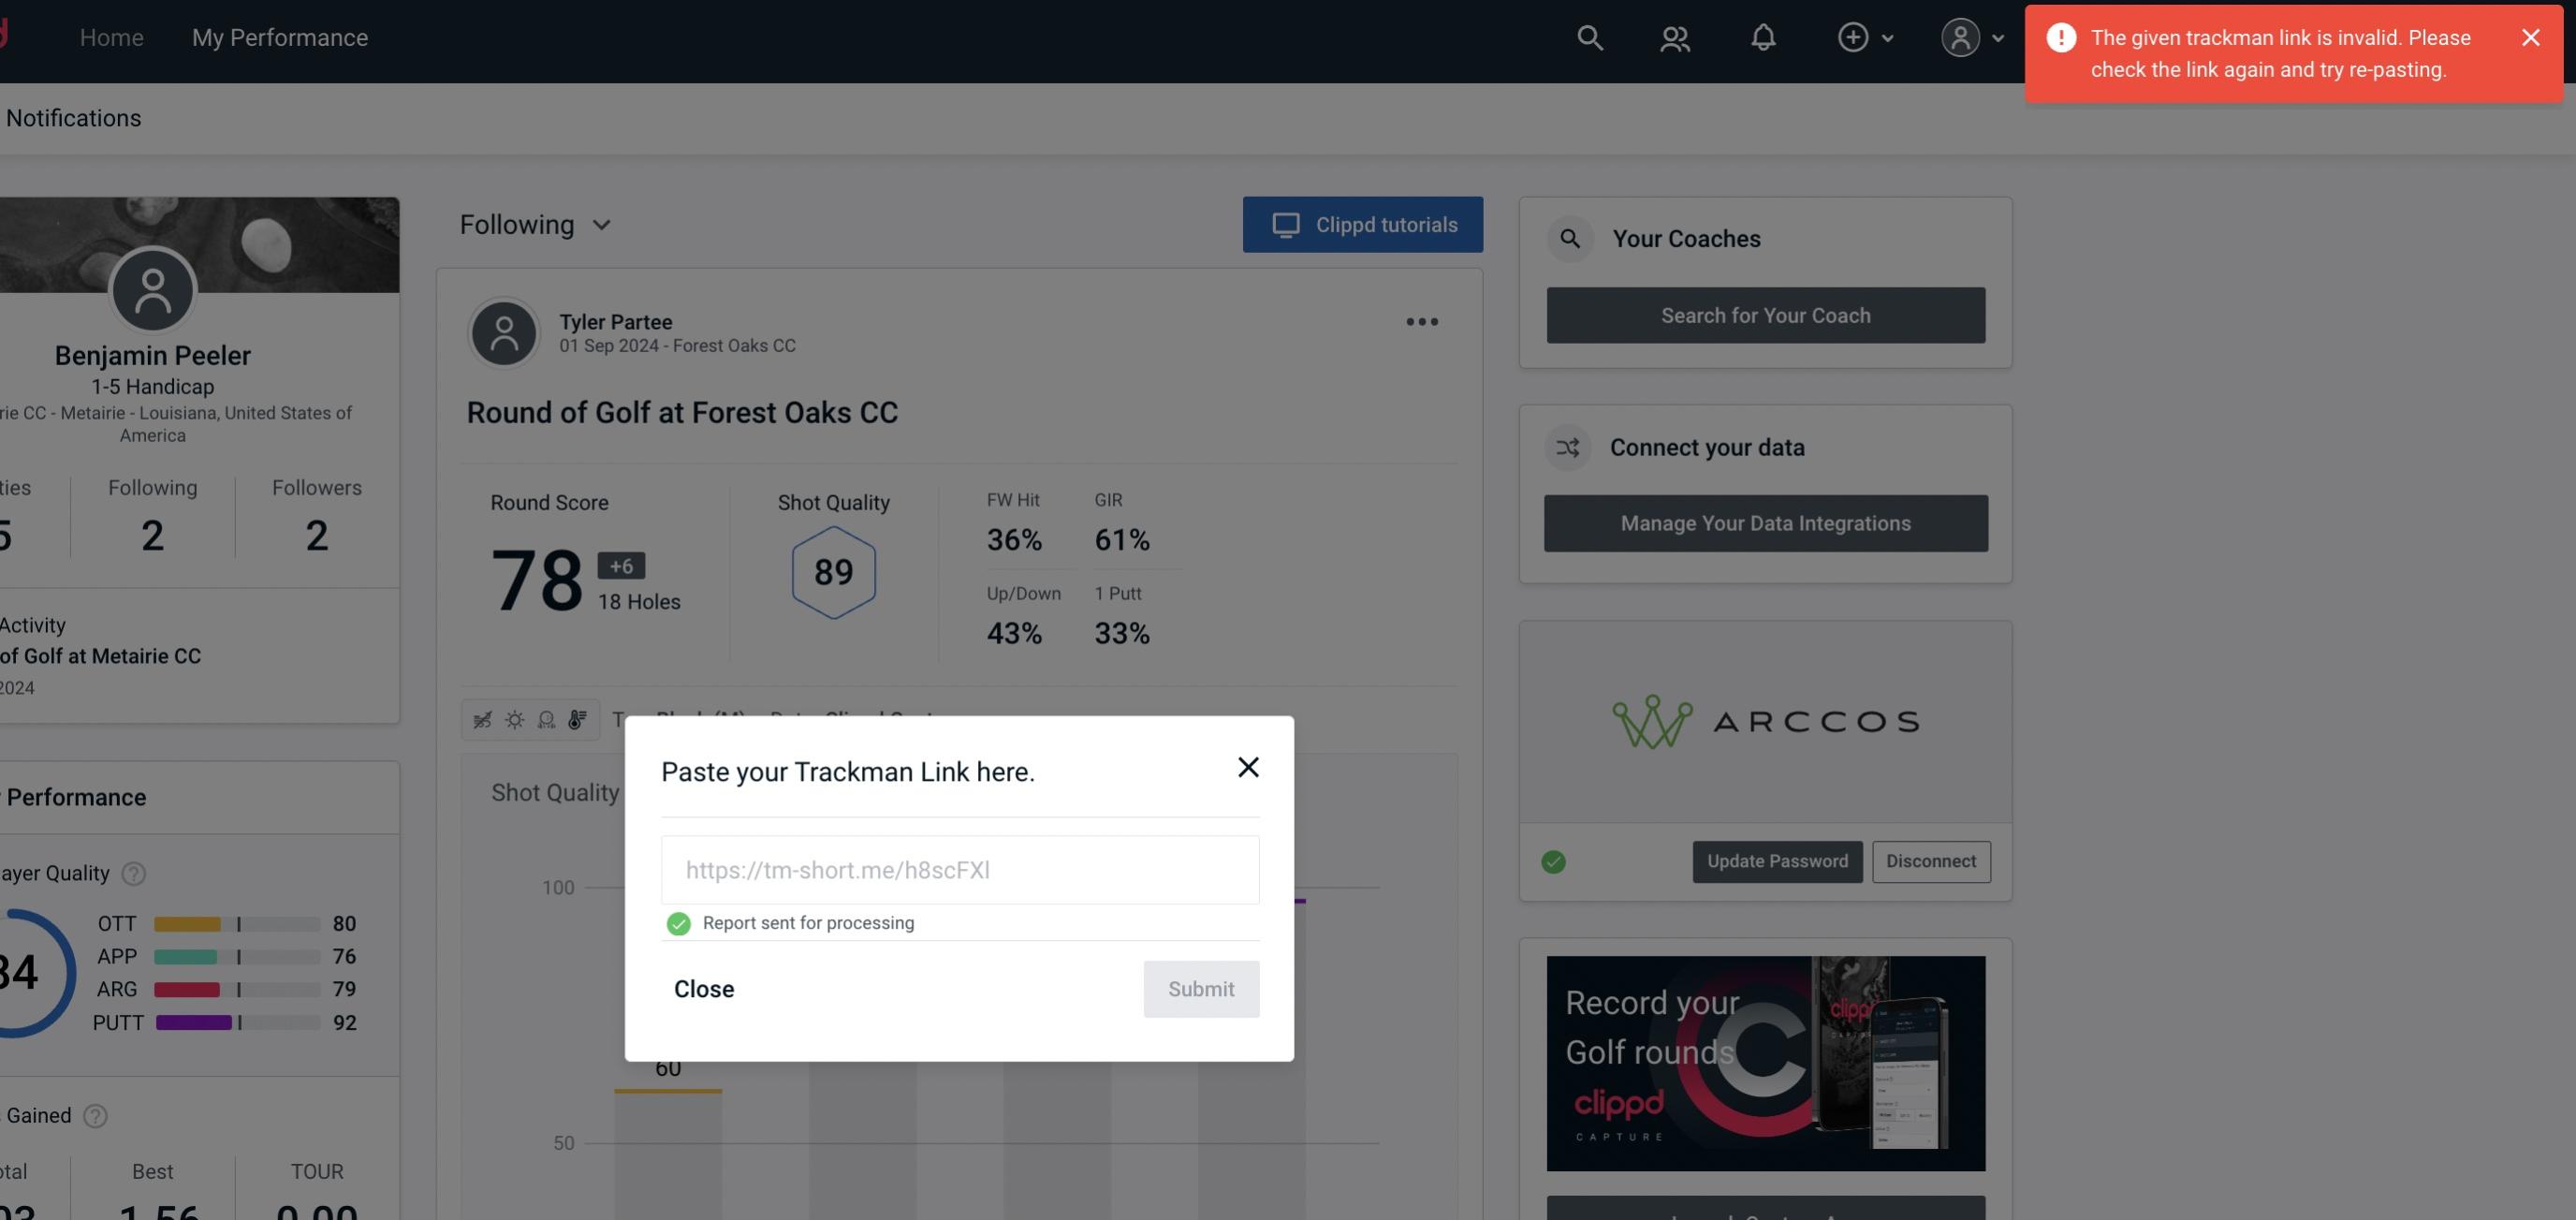2576x1220 pixels.
Task: Expand the user profile dropdown arrow
Action: tap(1998, 37)
